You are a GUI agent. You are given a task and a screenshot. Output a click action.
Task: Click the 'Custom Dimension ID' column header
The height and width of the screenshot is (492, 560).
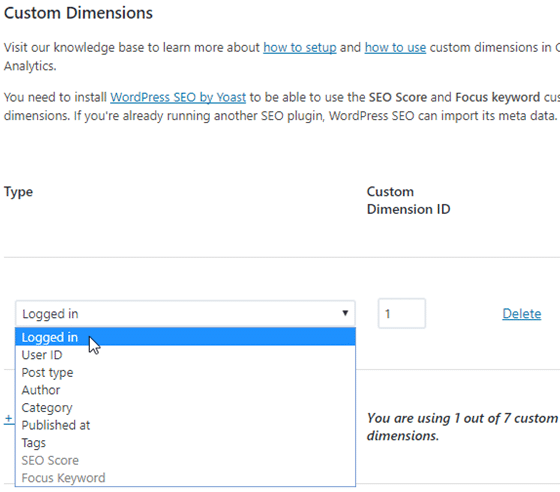click(409, 200)
